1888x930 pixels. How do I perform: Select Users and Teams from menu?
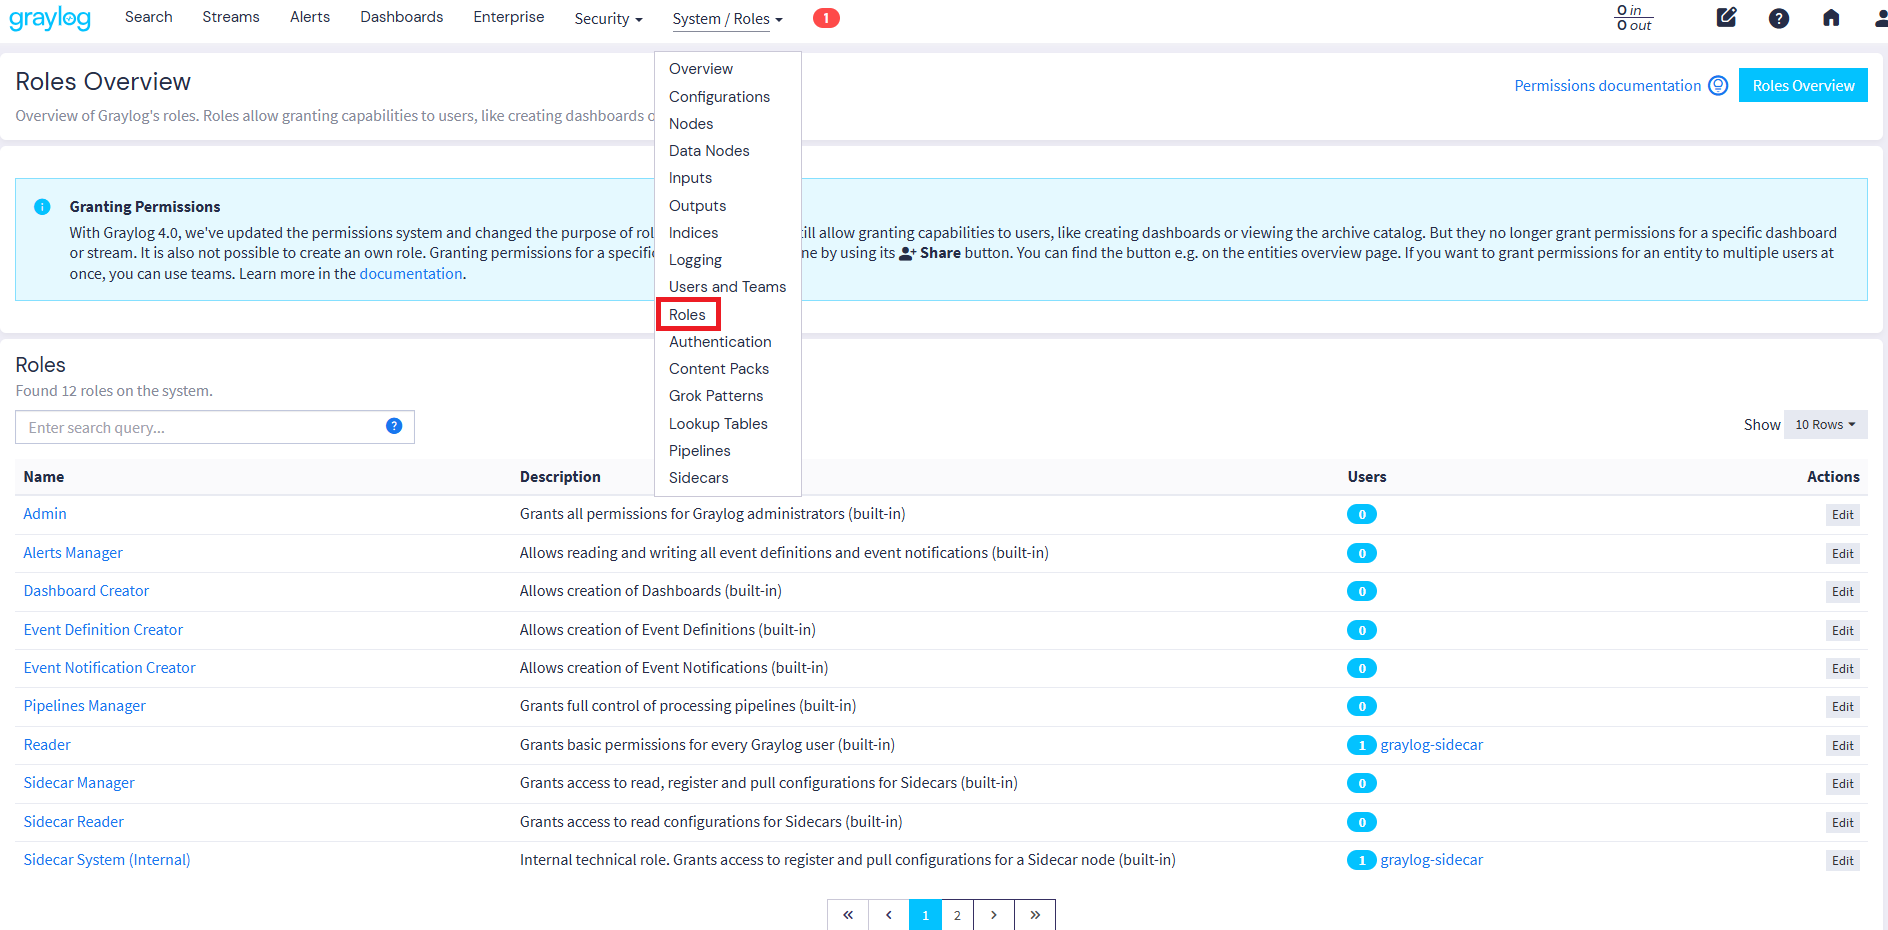coord(727,287)
